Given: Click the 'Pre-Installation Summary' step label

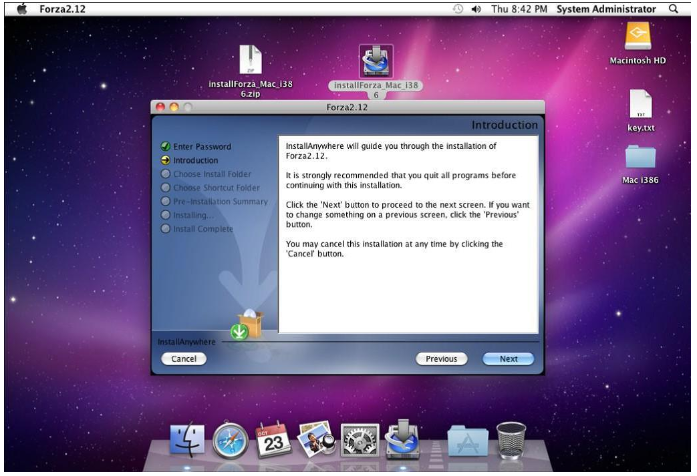Looking at the screenshot, I should pos(220,201).
